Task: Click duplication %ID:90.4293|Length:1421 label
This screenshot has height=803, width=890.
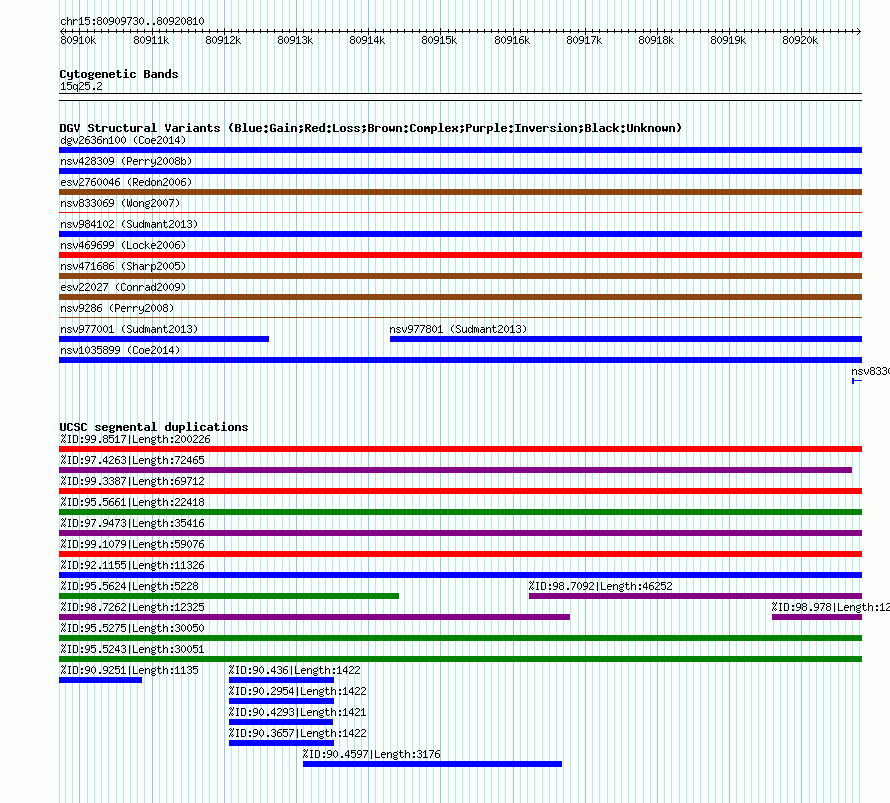Action: tap(297, 712)
